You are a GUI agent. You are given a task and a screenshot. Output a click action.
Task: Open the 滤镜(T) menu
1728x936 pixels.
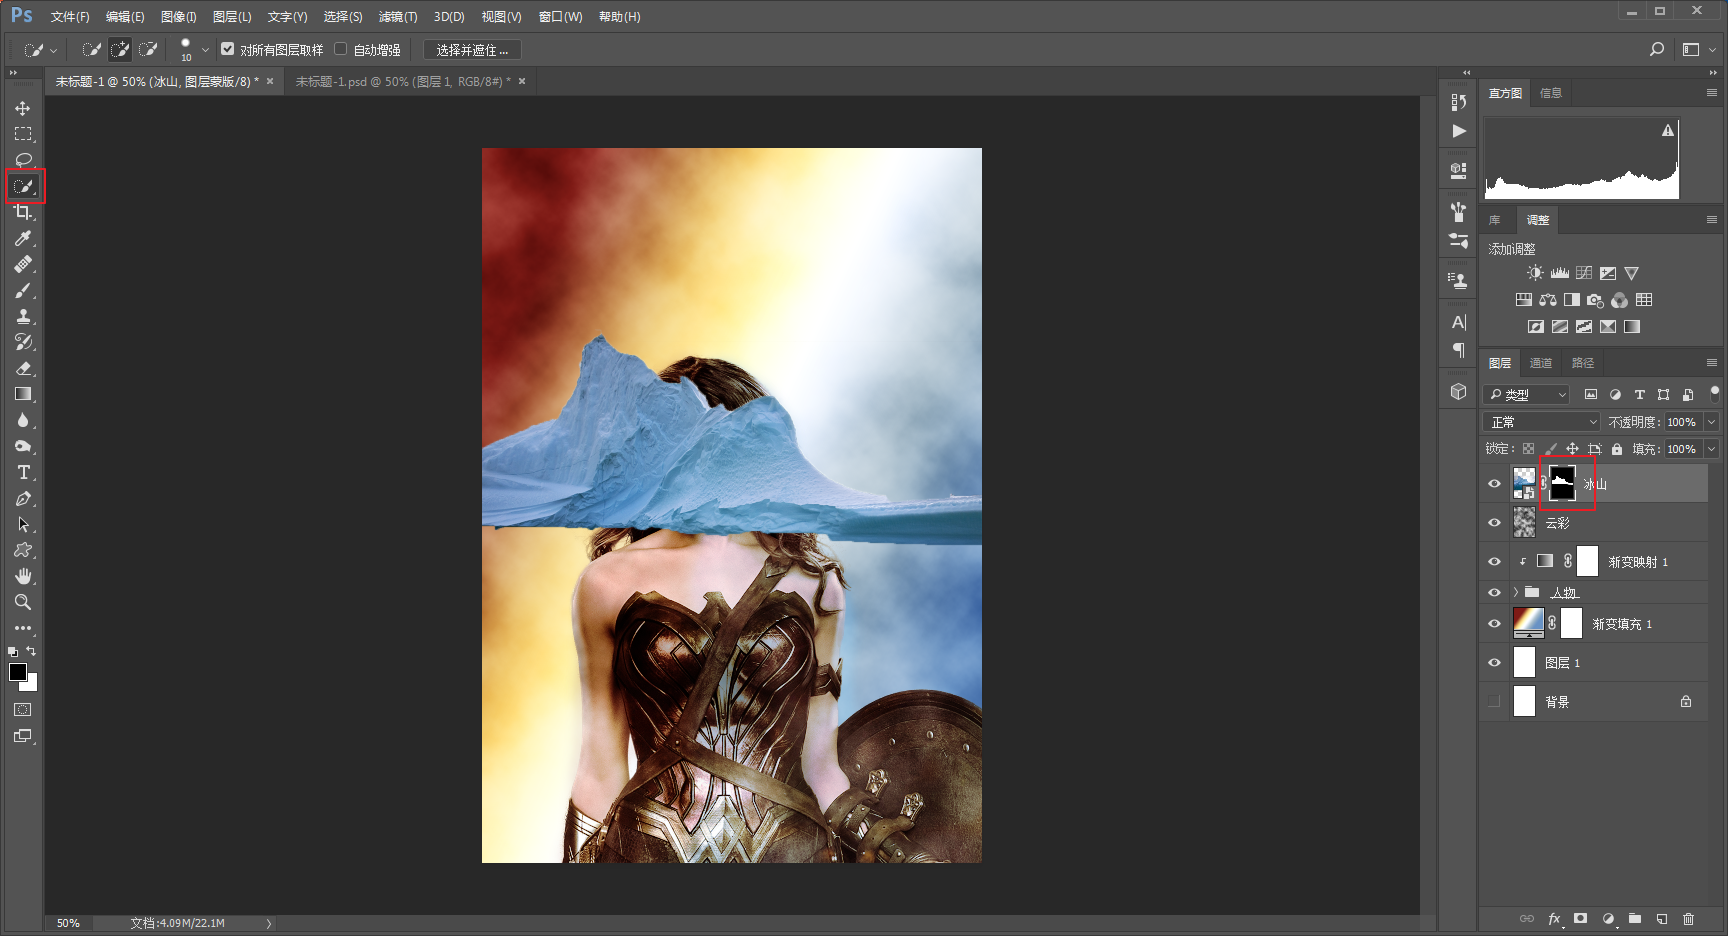pyautogui.click(x=398, y=17)
